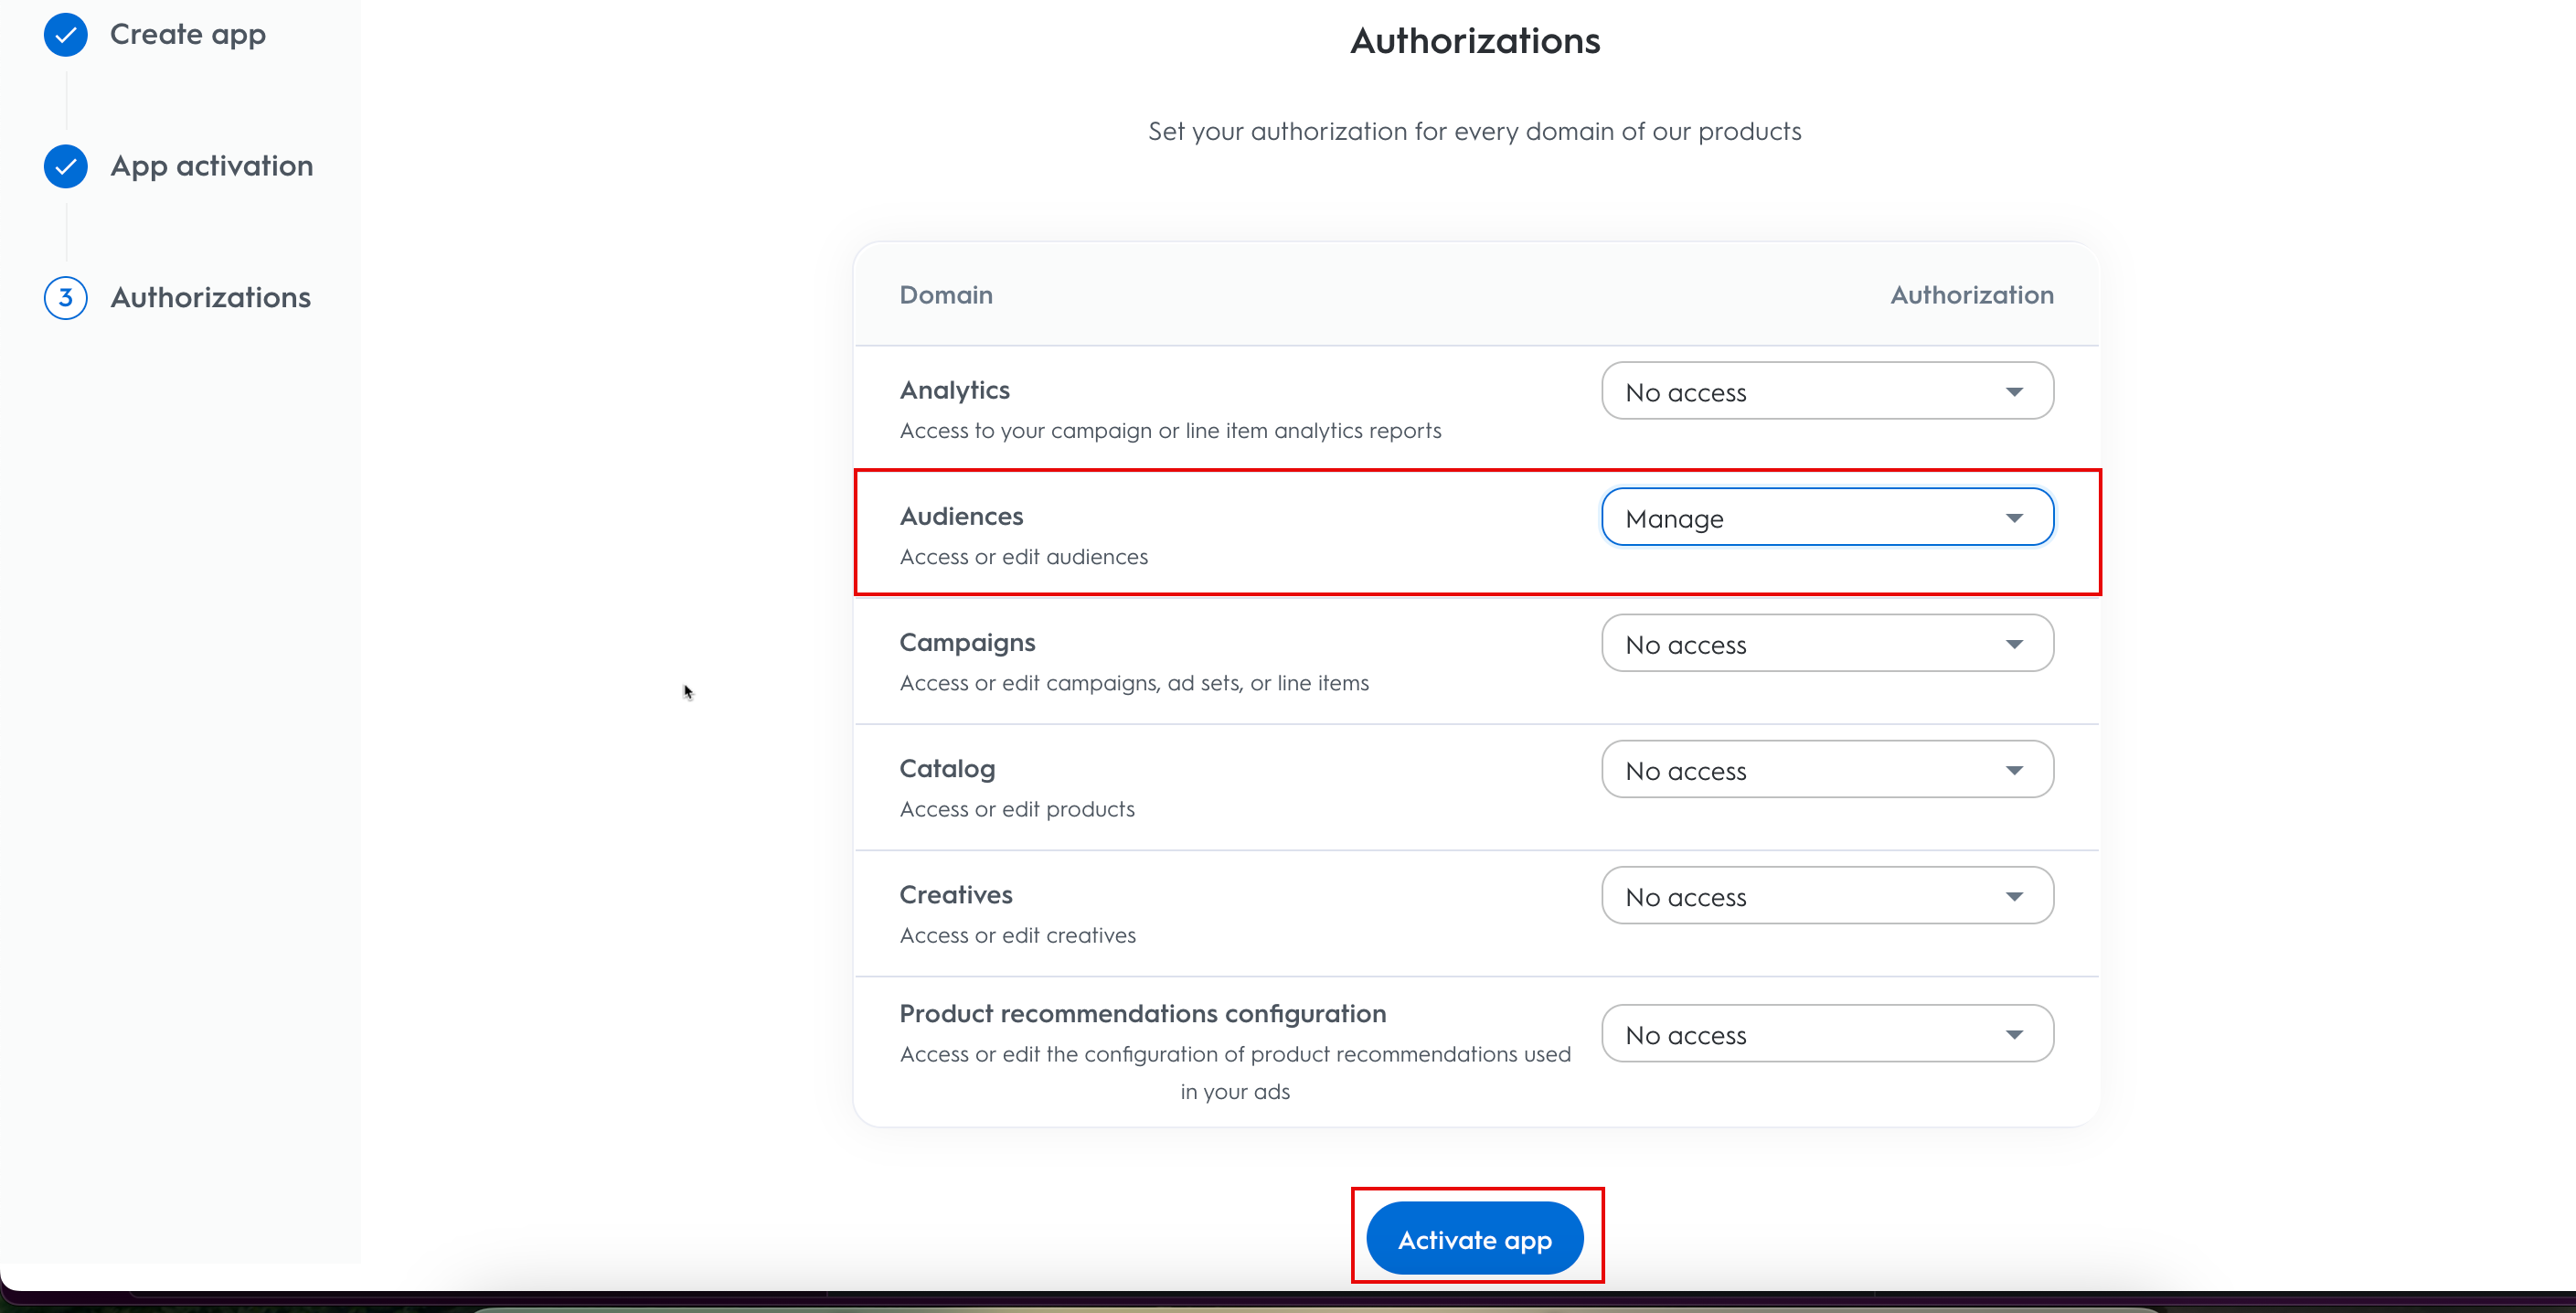
Task: Click the numbered circle for step 3
Action: point(64,297)
